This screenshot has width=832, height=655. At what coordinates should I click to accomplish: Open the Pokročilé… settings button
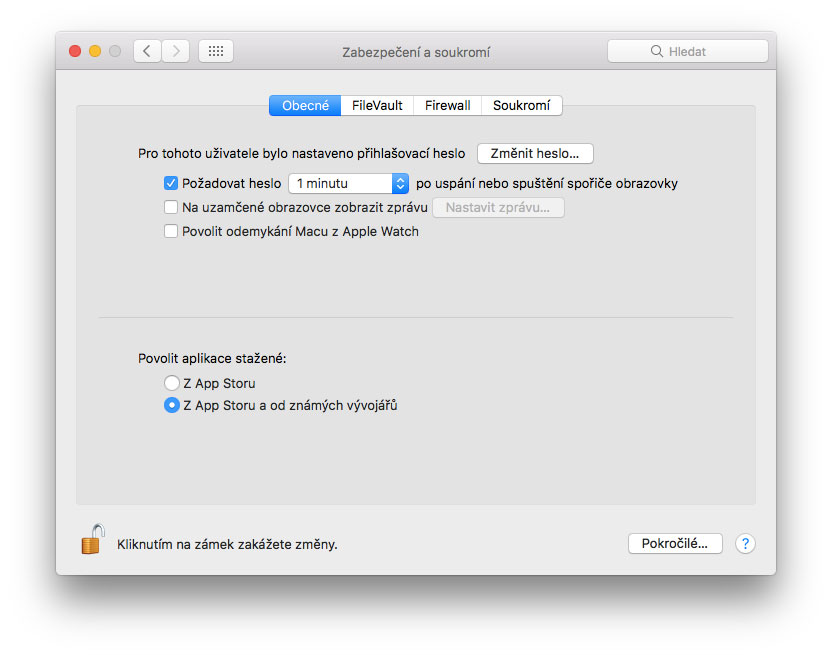pos(675,544)
